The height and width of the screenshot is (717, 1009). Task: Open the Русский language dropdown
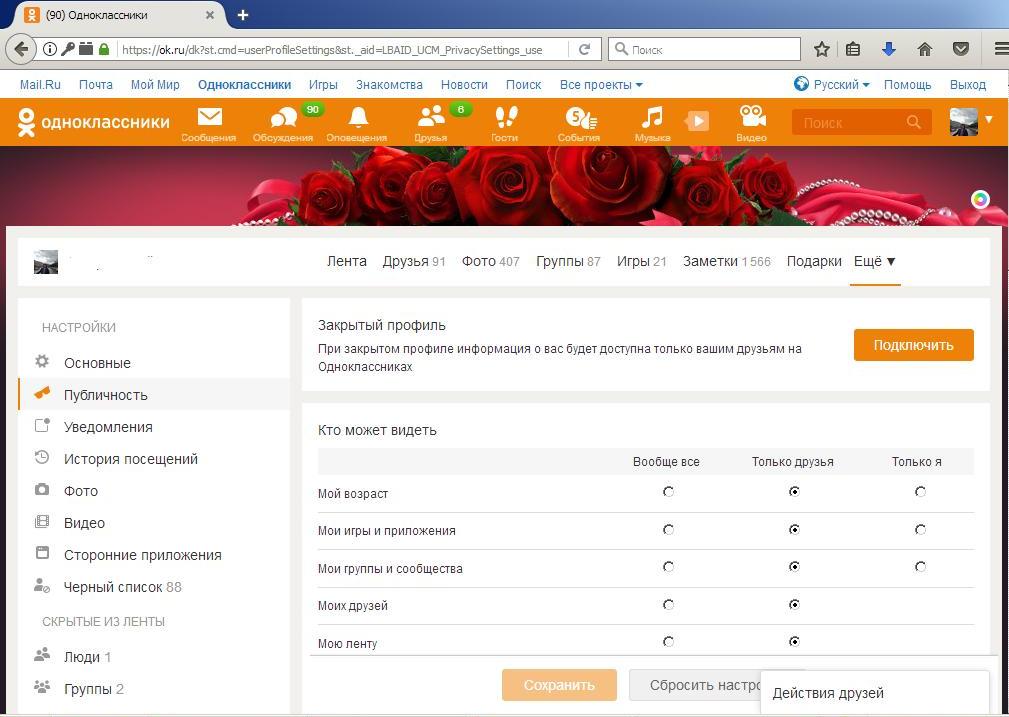(832, 84)
